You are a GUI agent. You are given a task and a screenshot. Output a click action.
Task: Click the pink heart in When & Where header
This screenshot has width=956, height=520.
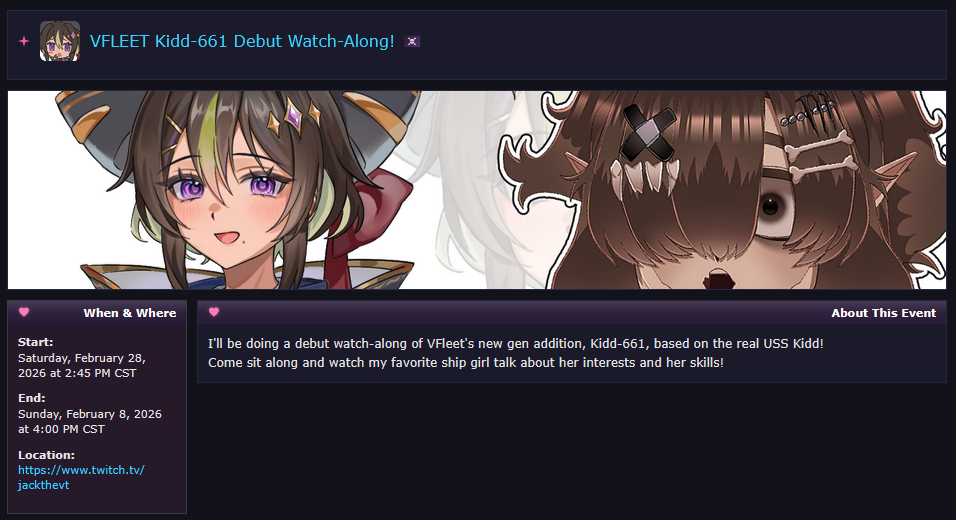[24, 312]
